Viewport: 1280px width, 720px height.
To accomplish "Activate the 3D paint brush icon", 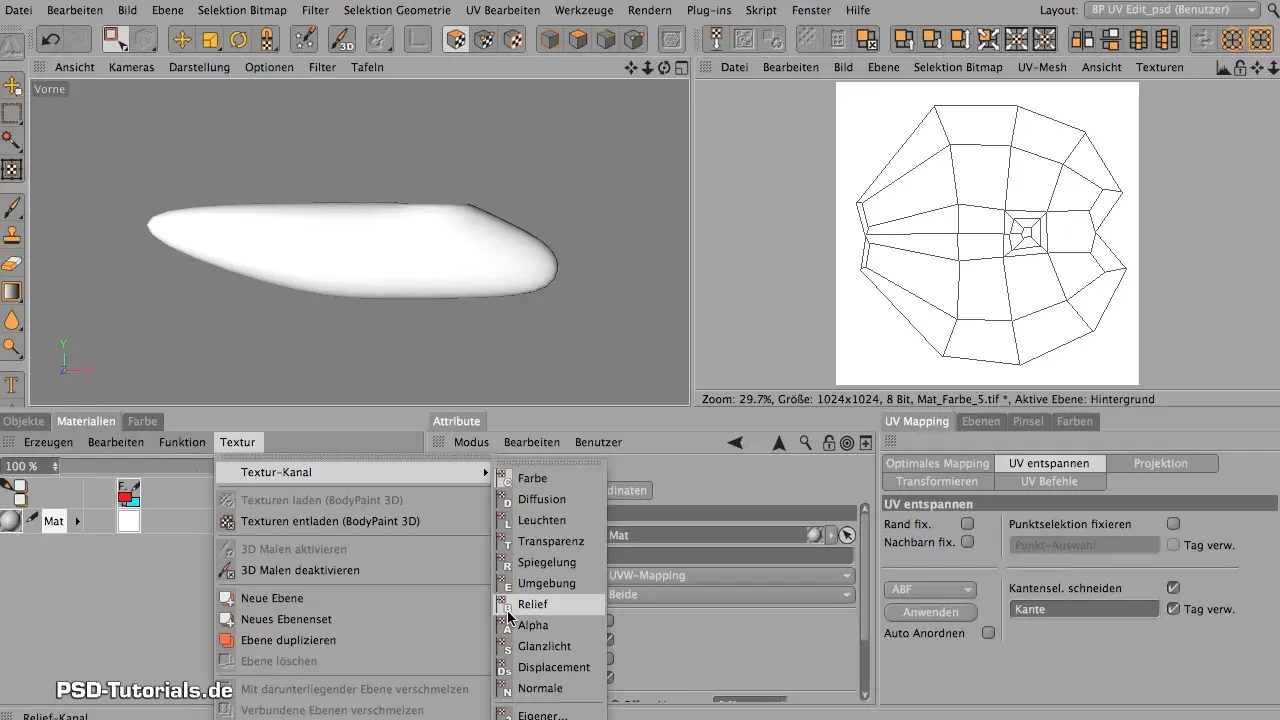I will [341, 40].
